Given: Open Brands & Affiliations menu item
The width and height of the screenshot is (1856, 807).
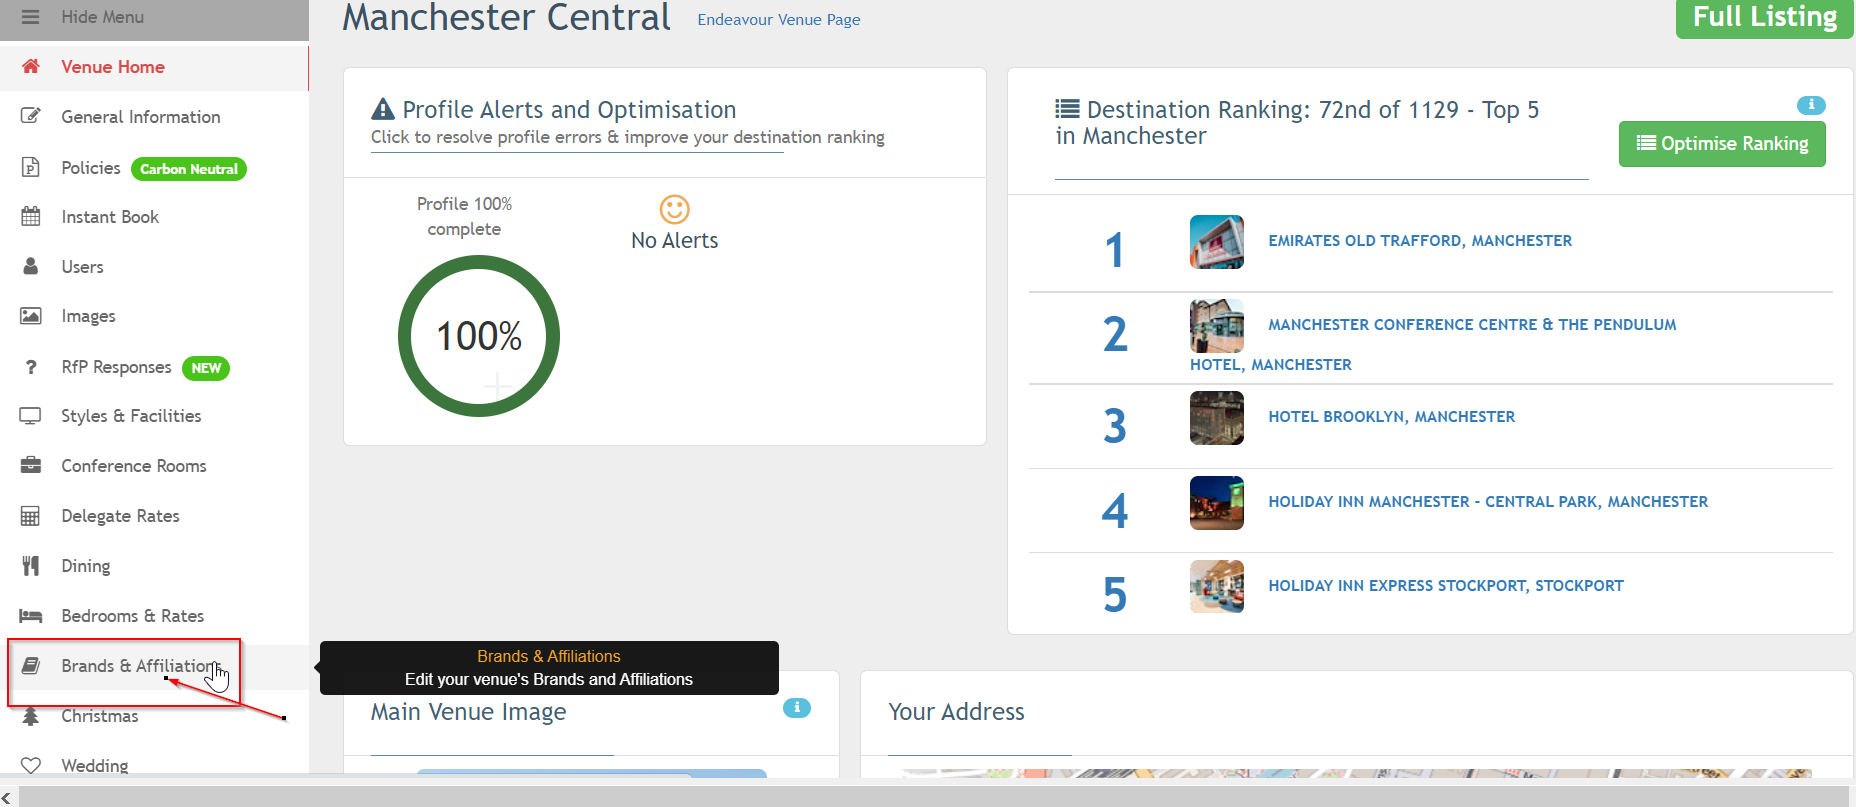Looking at the screenshot, I should [x=140, y=666].
